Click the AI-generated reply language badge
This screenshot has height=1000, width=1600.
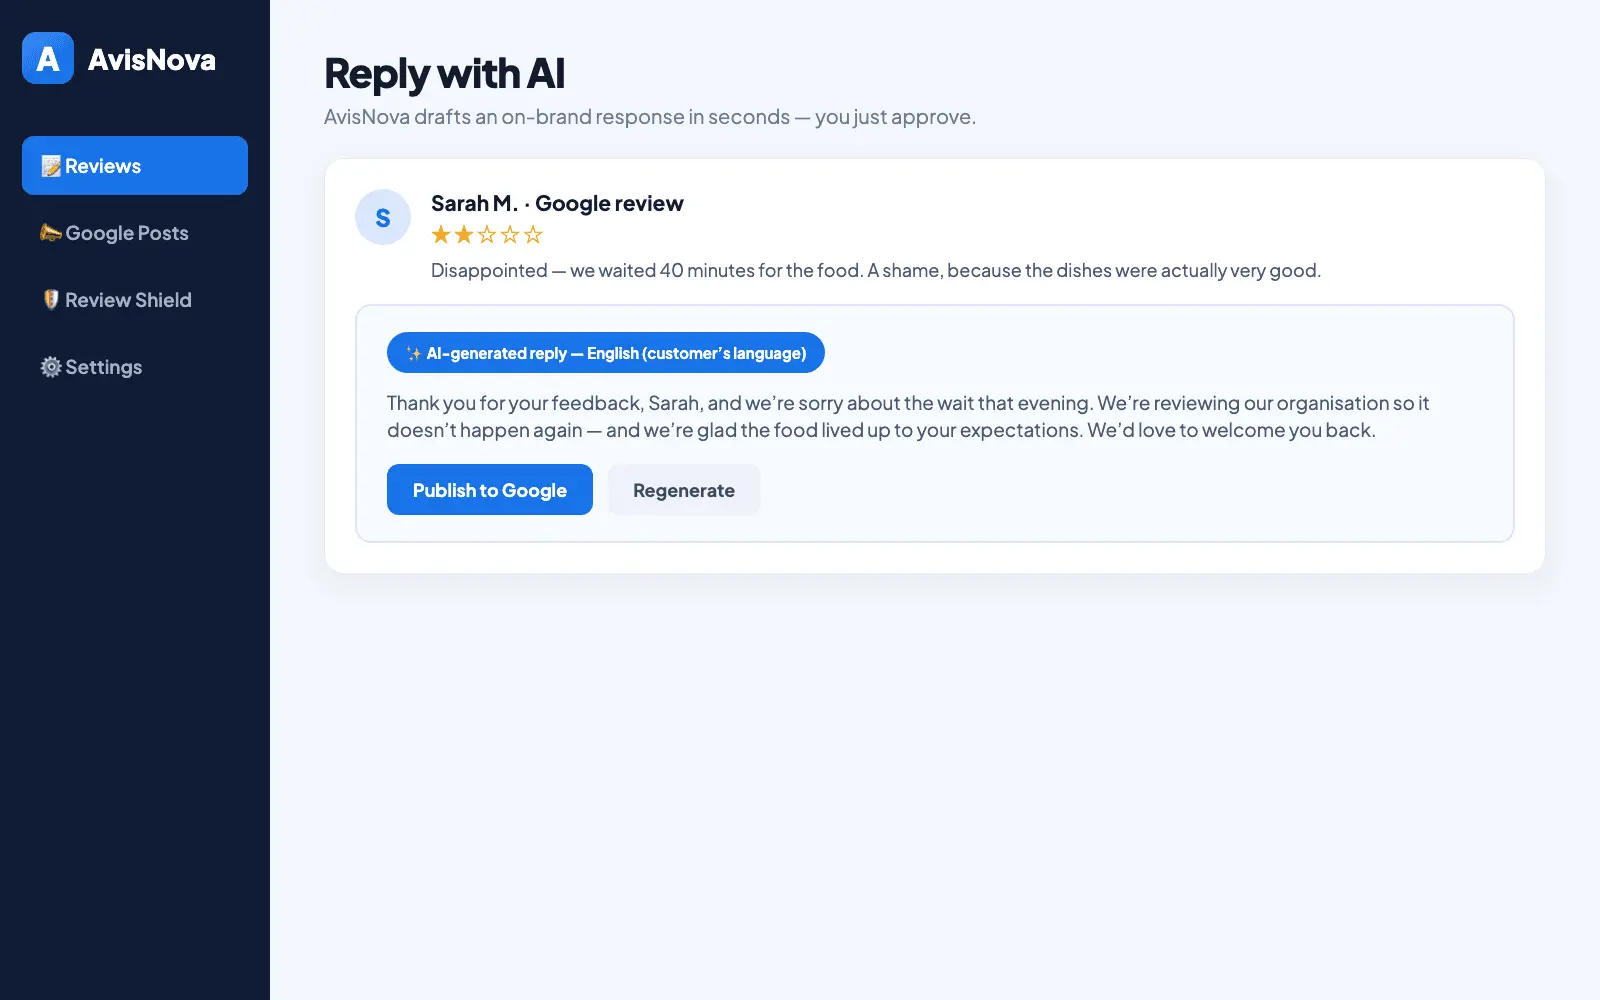[x=606, y=353]
